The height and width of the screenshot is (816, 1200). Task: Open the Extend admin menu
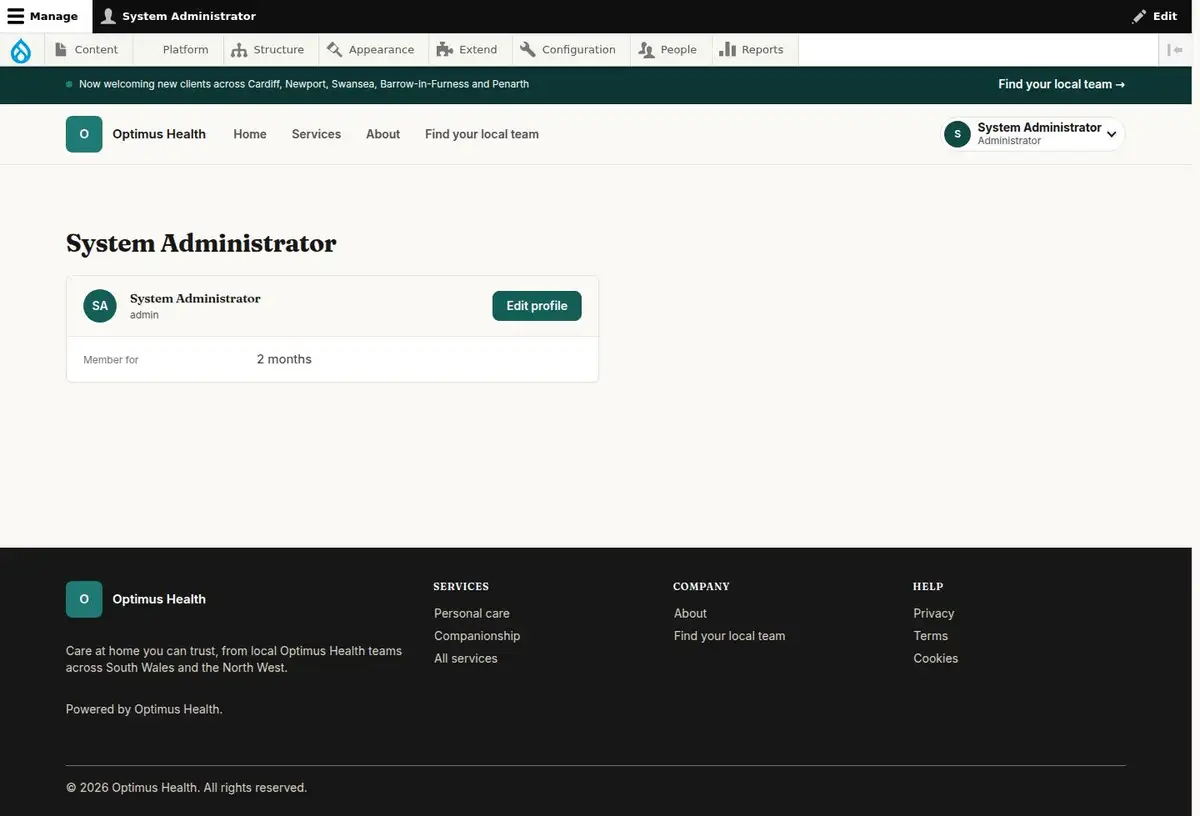coord(468,50)
